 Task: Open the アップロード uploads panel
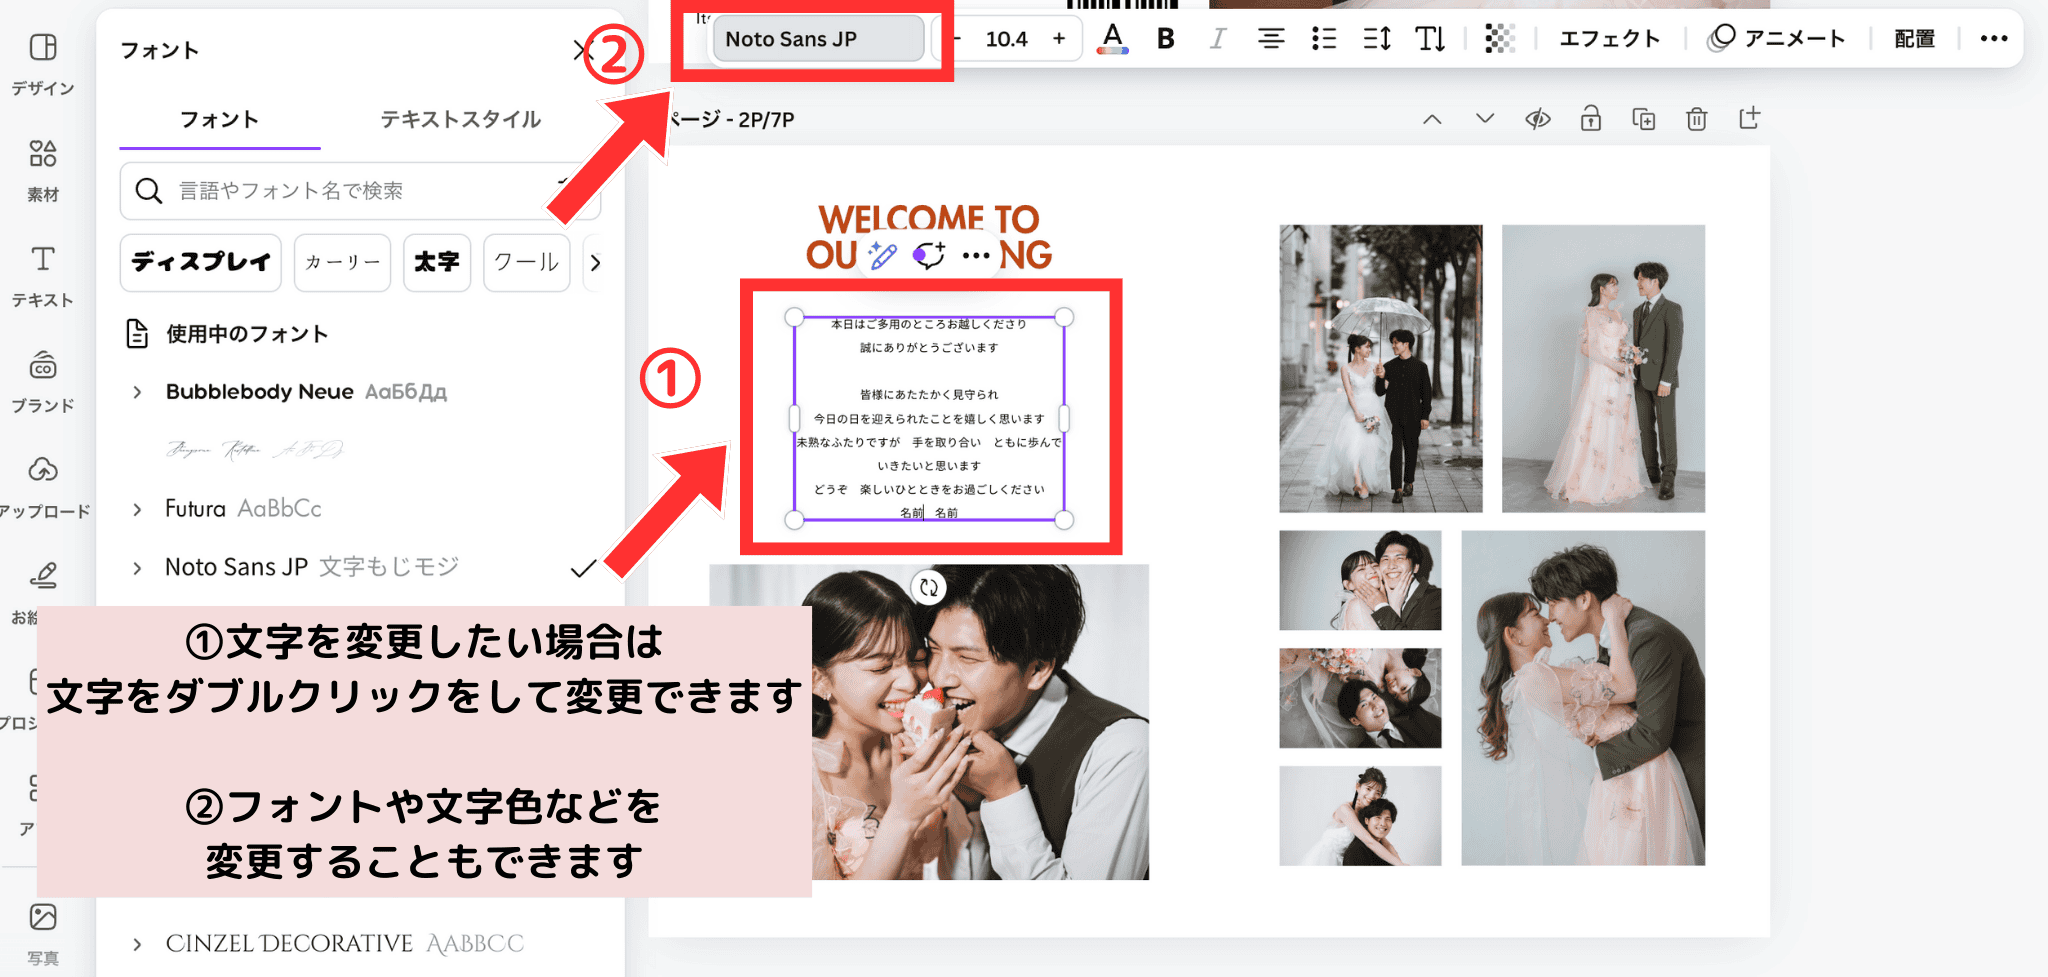coord(42,487)
